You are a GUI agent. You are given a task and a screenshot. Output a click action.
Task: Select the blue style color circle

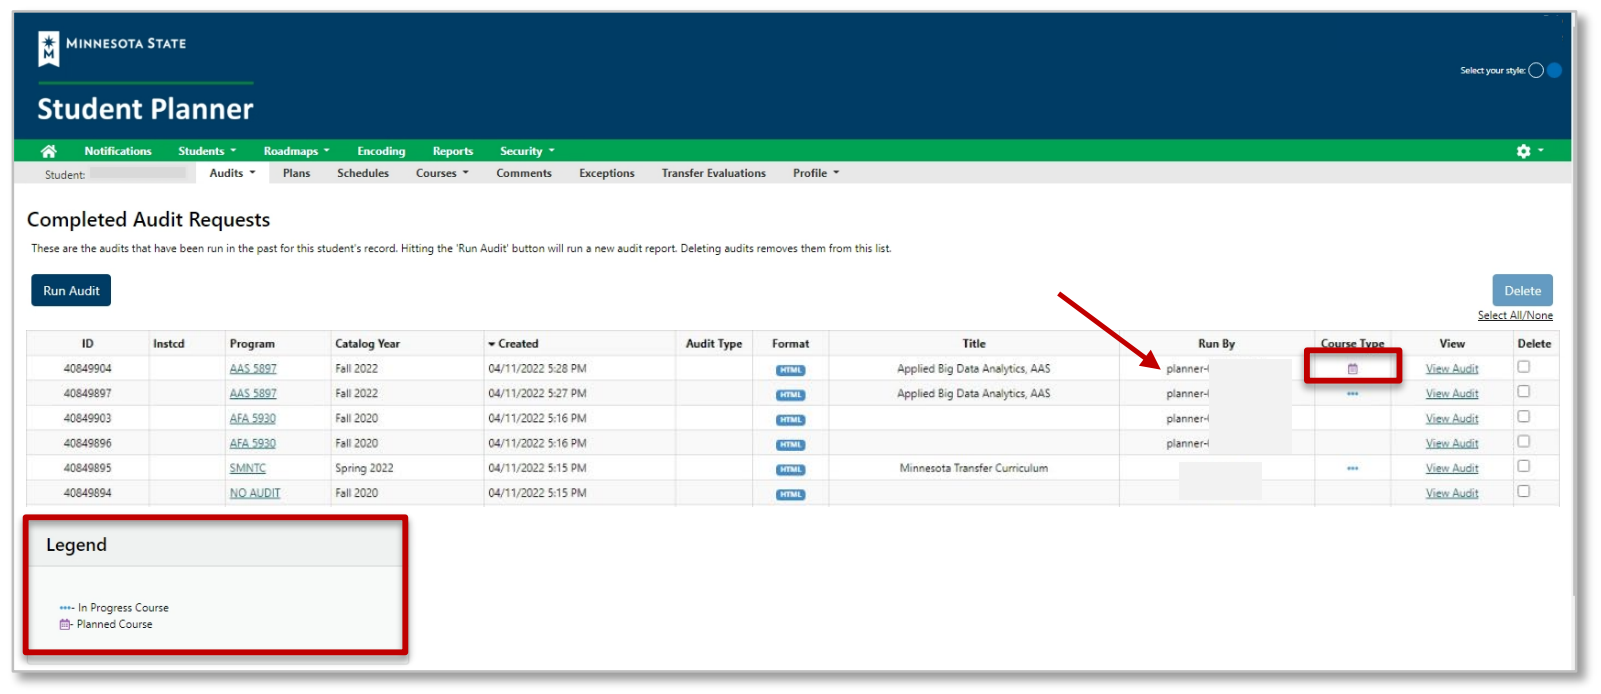pyautogui.click(x=1554, y=70)
